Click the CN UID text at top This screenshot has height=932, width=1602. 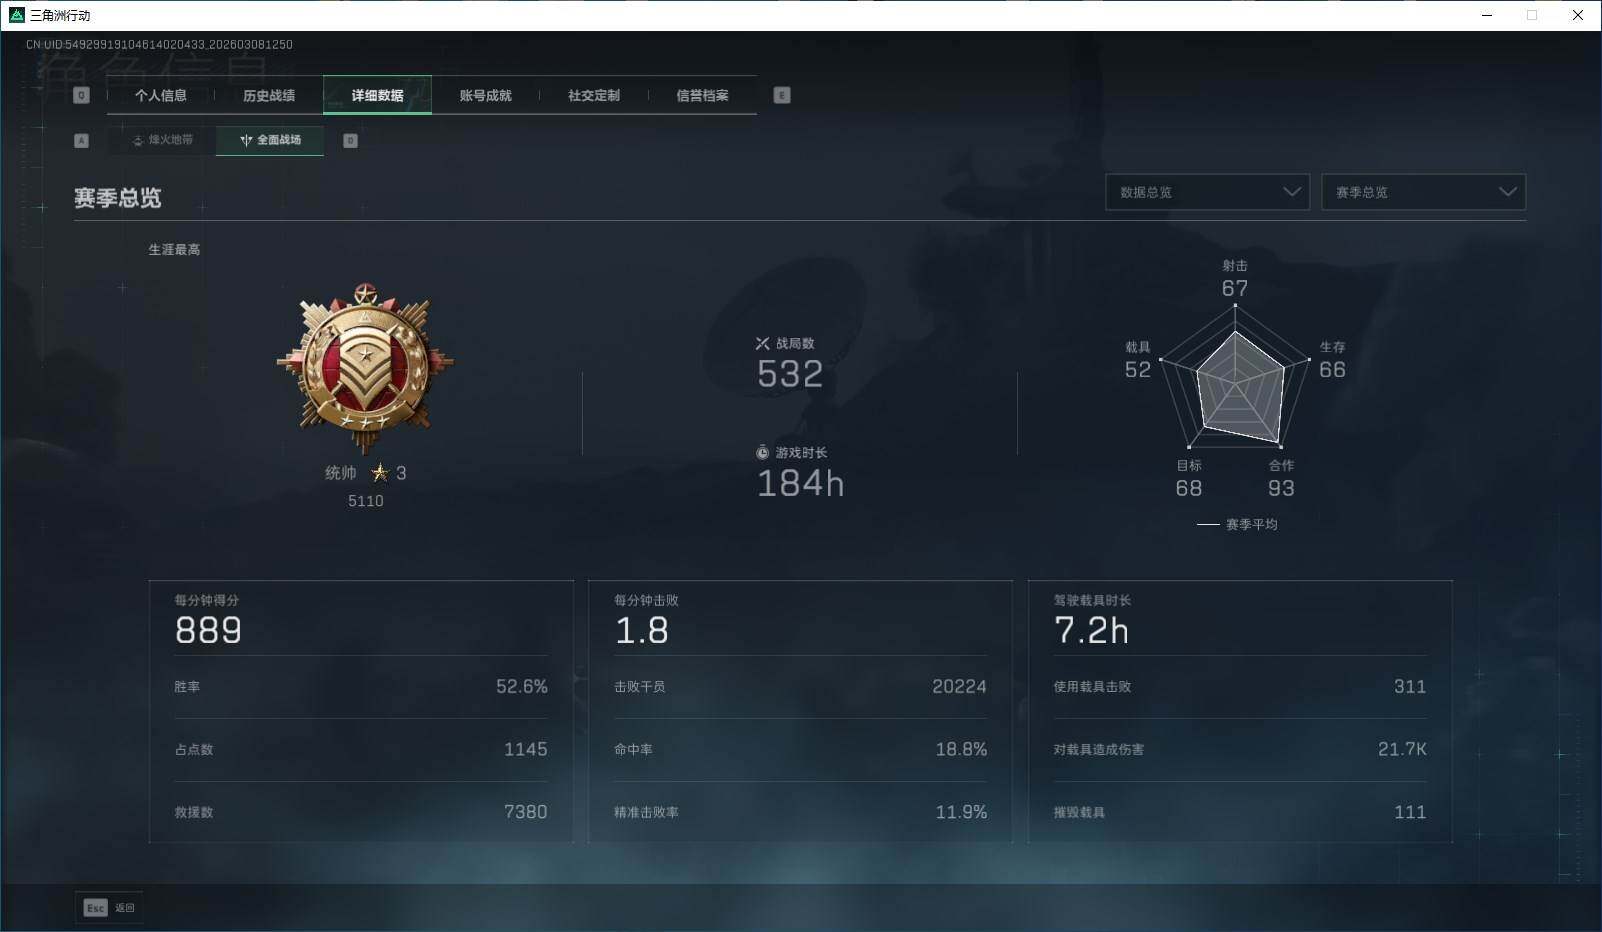tap(160, 45)
